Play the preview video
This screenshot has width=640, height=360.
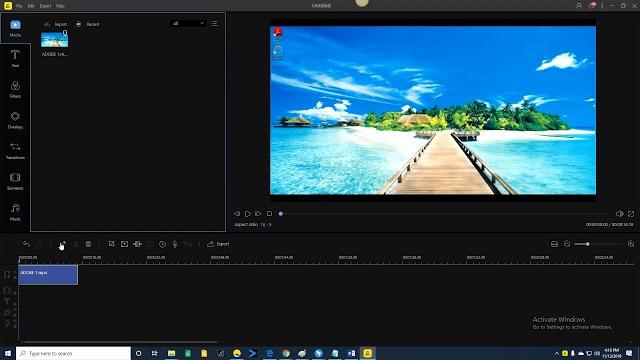[248, 213]
